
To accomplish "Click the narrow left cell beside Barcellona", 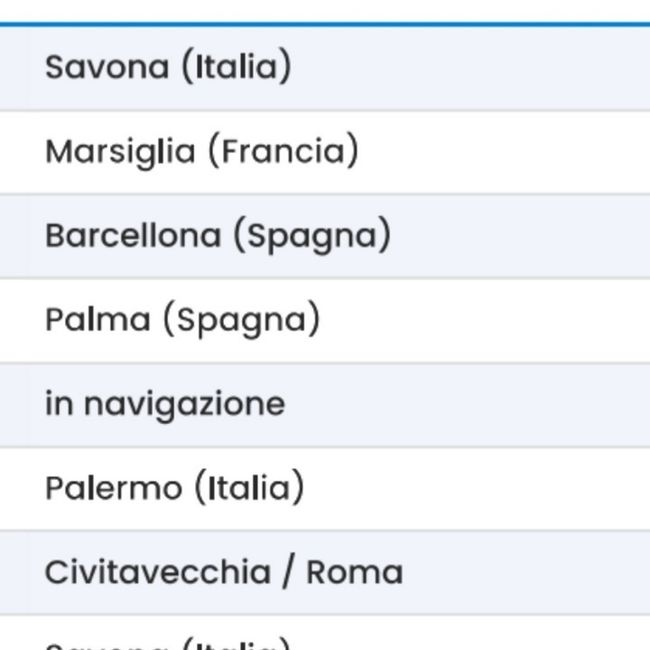I will point(13,236).
